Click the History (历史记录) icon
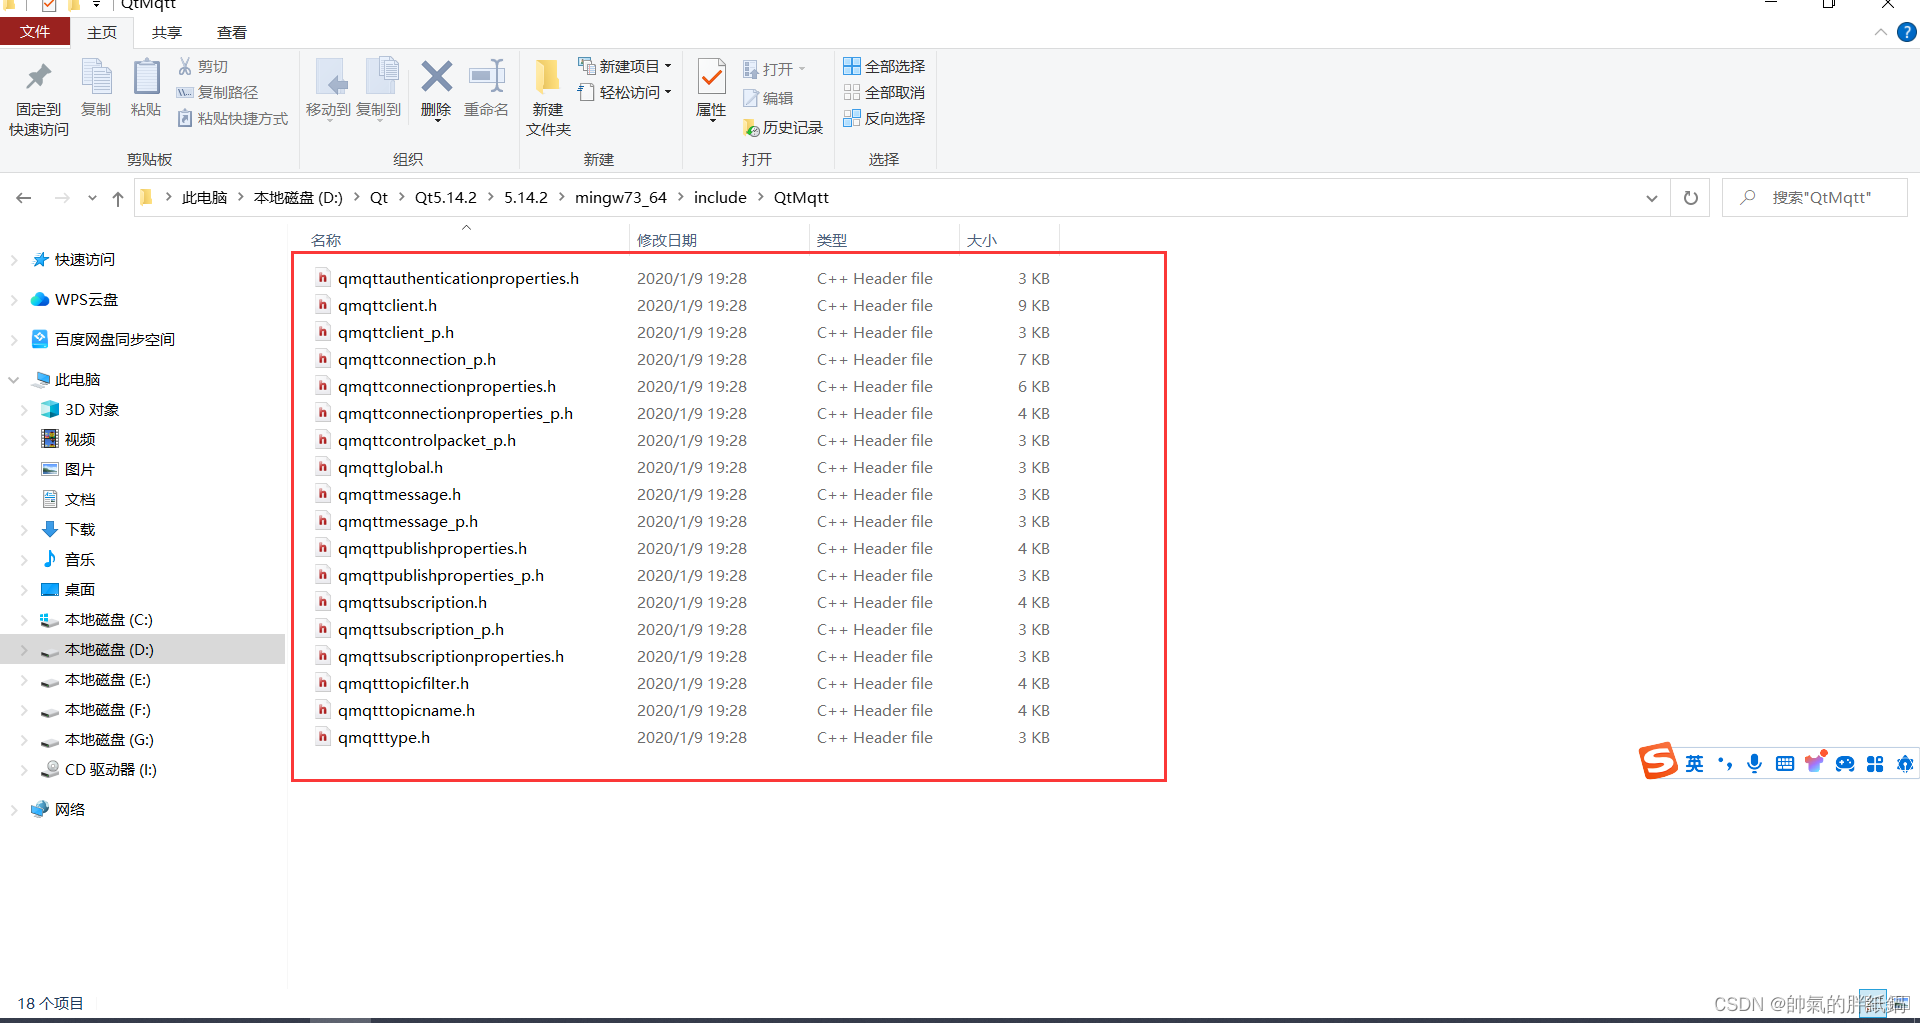Image resolution: width=1920 pixels, height=1023 pixels. 751,128
